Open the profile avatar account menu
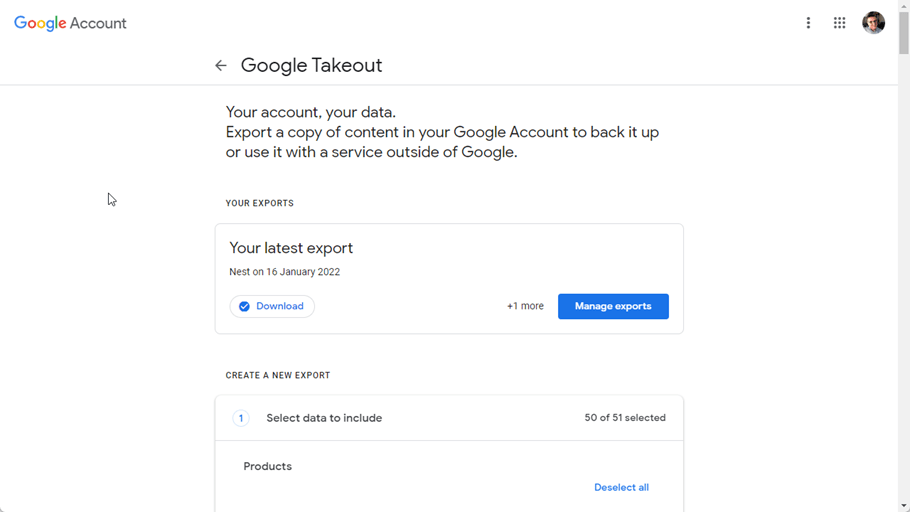Viewport: 910px width, 512px height. [873, 23]
